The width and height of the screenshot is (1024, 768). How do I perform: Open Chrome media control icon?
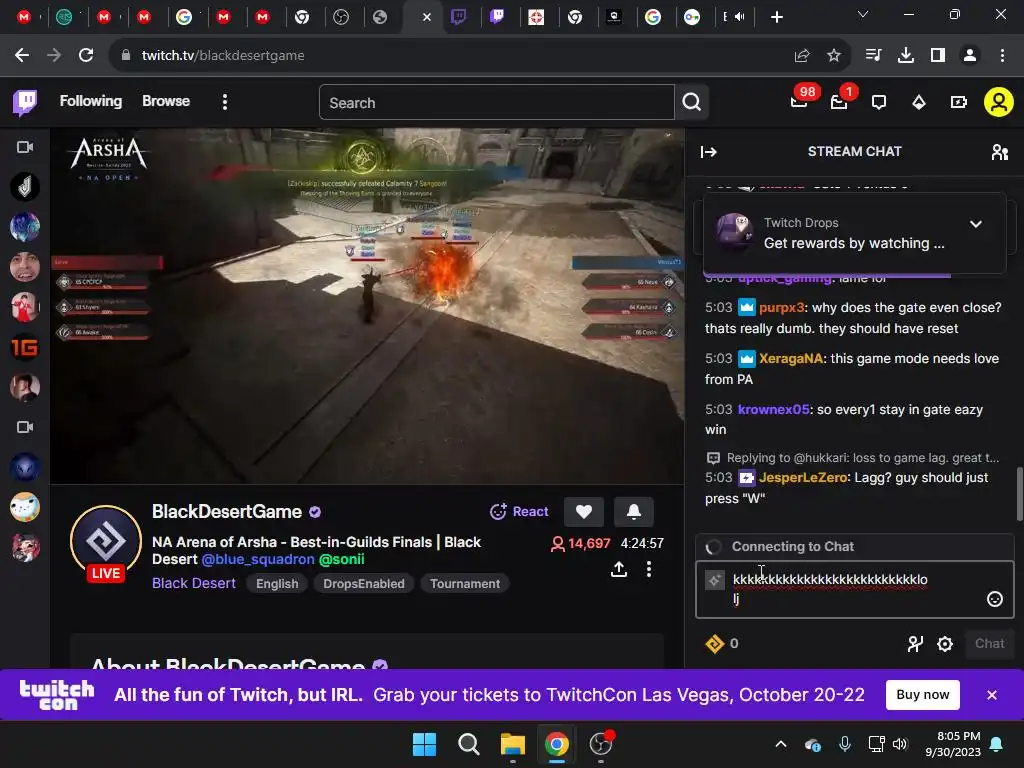873,56
